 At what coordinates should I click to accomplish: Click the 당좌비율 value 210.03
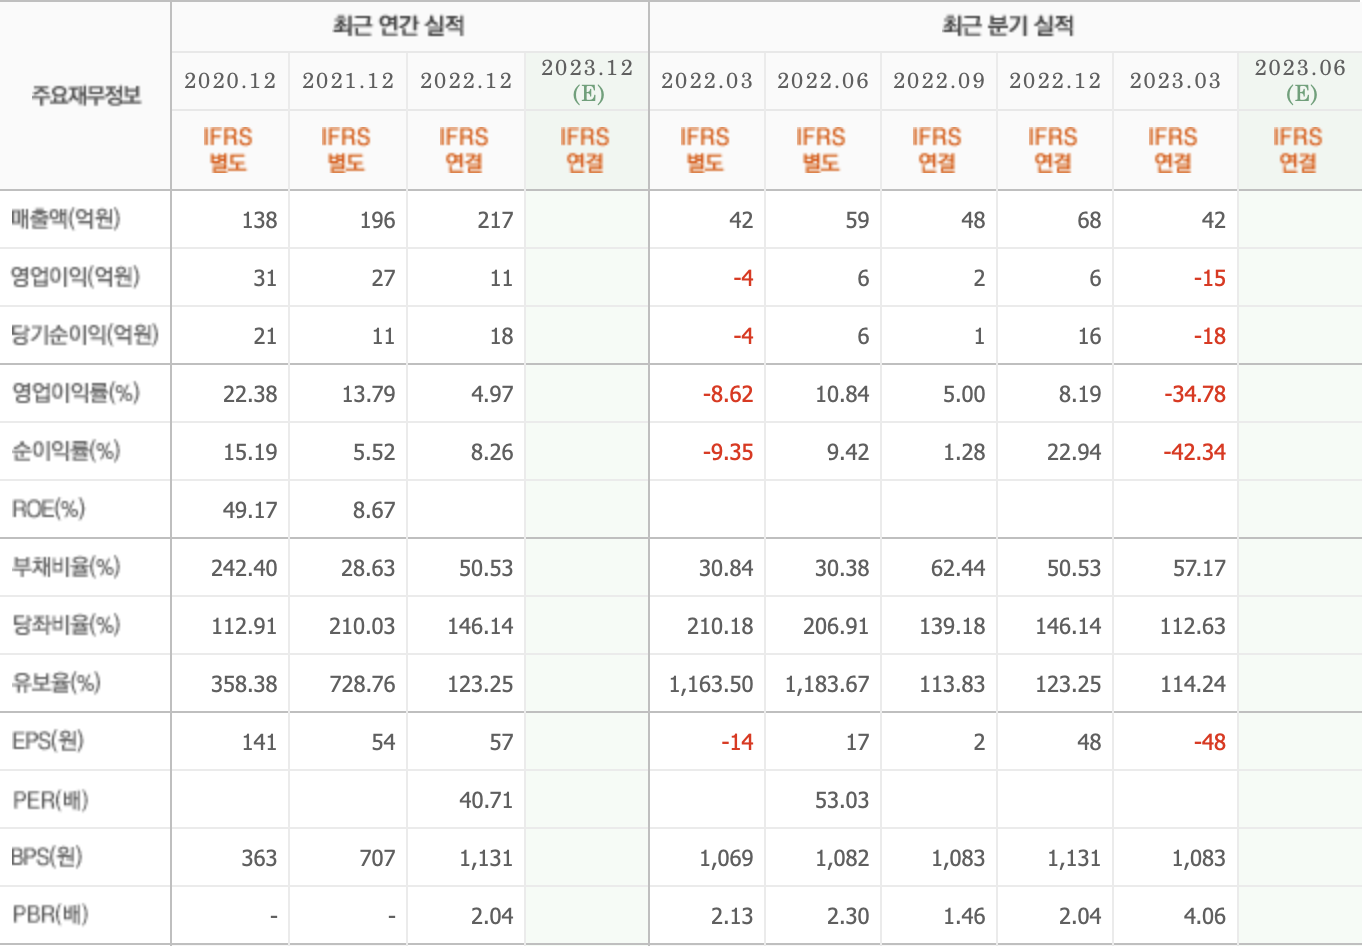coord(362,626)
